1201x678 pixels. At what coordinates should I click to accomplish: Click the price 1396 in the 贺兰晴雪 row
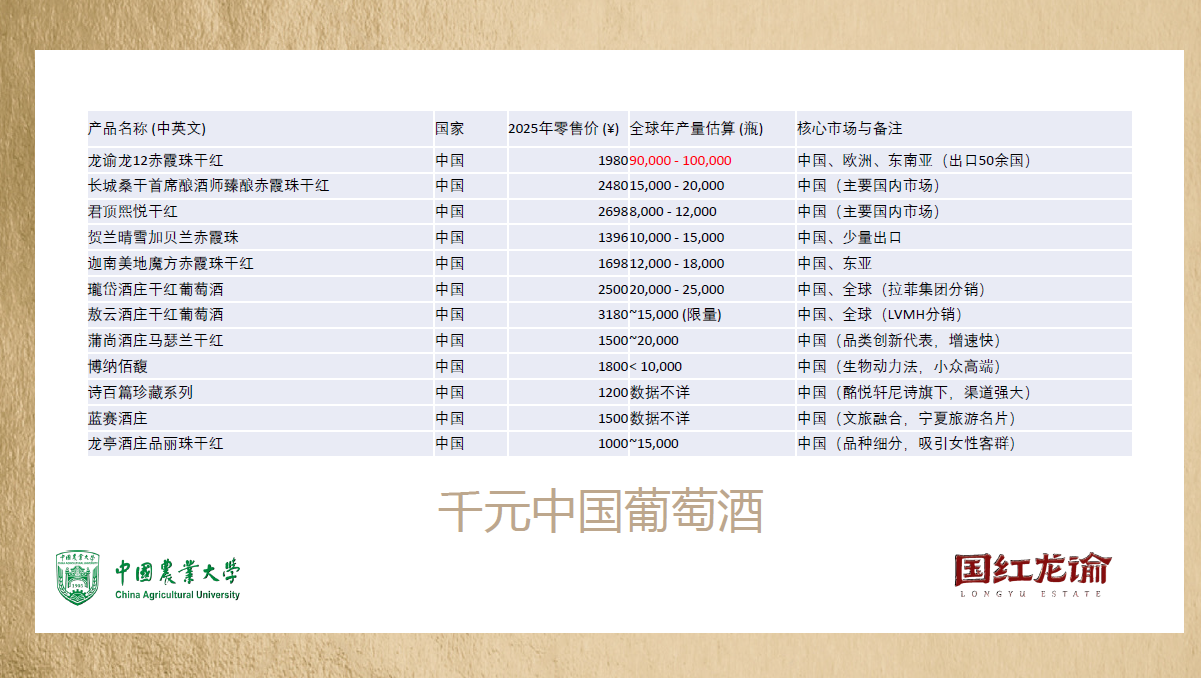coord(613,238)
